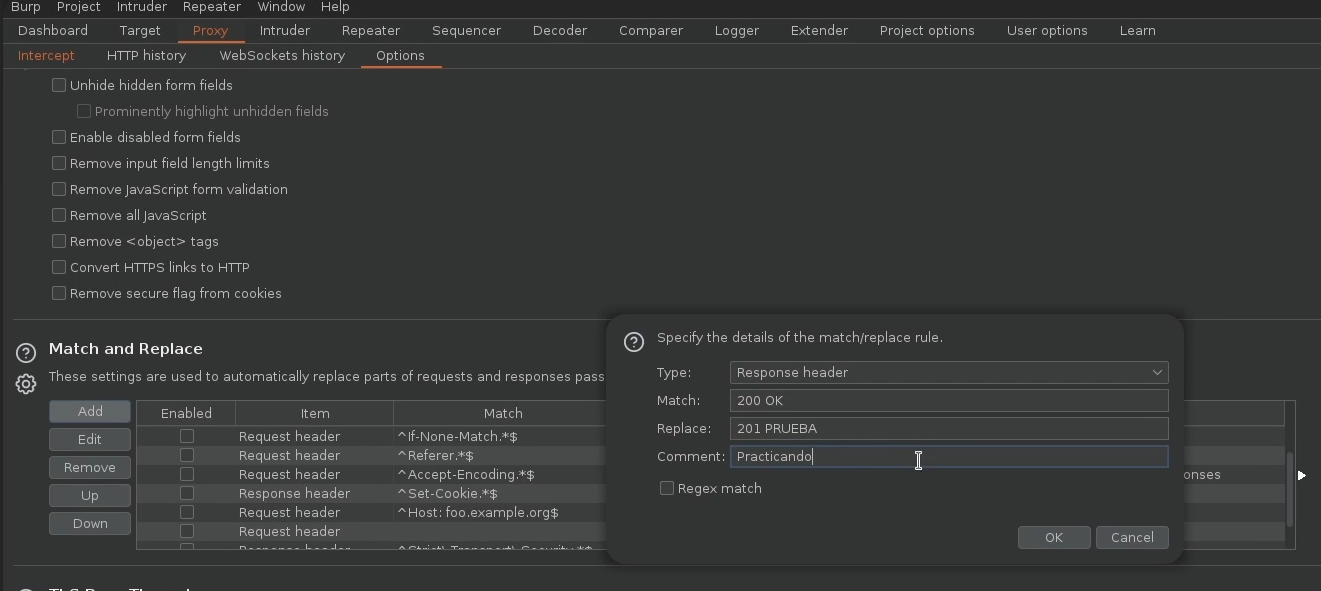Enable Convert HTTPS links to HTTP
Image resolution: width=1321 pixels, height=591 pixels.
59,267
